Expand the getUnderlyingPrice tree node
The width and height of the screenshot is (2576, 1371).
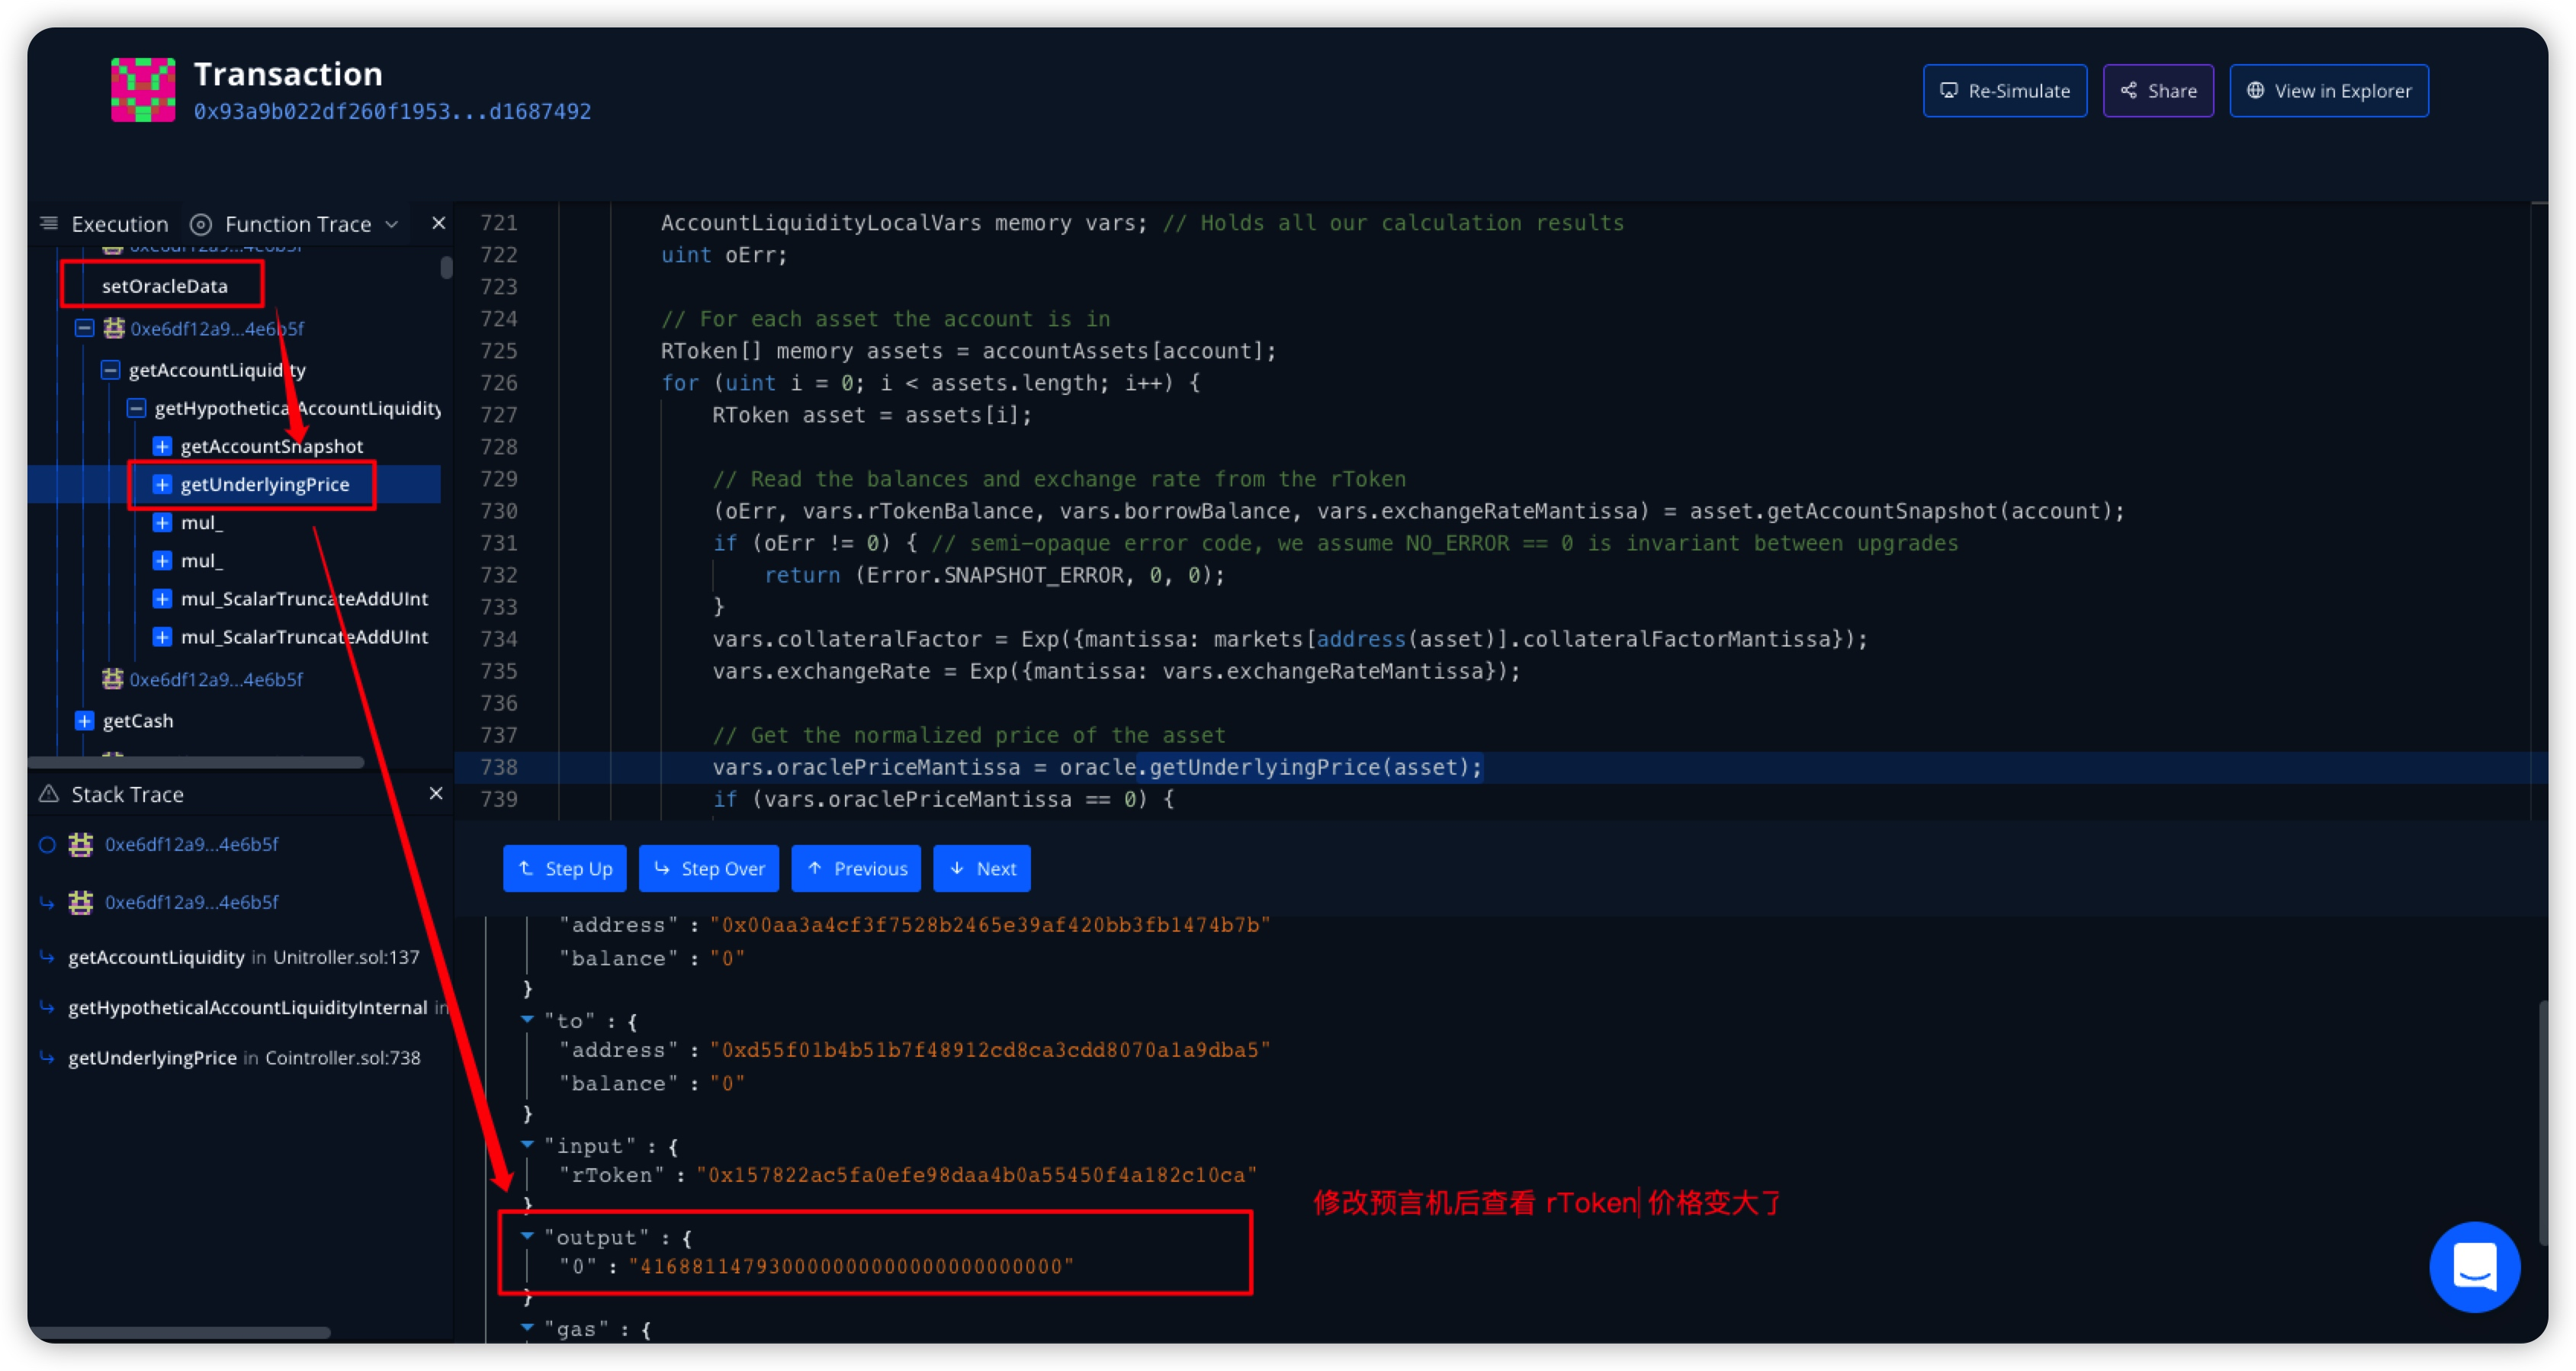click(x=162, y=484)
